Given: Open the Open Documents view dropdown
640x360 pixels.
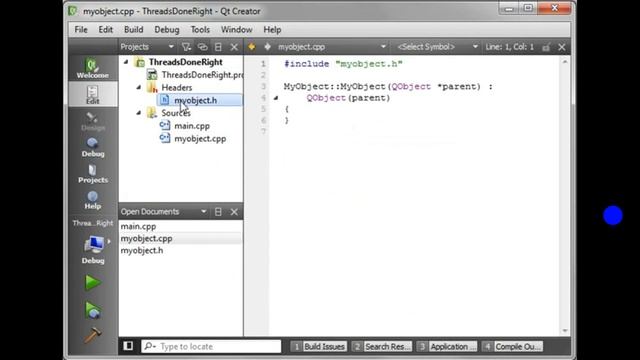Looking at the screenshot, I should click(x=164, y=212).
